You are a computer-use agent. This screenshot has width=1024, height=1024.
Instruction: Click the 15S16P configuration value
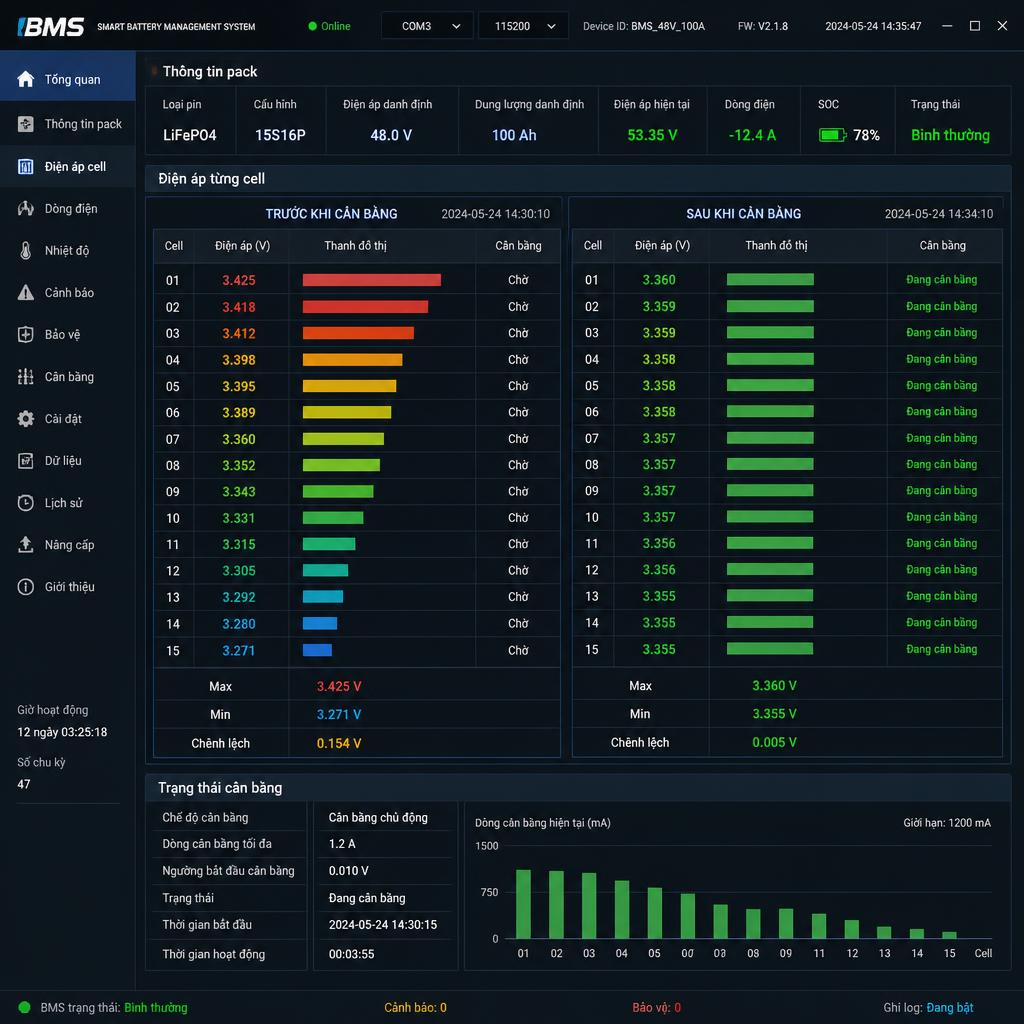(280, 135)
